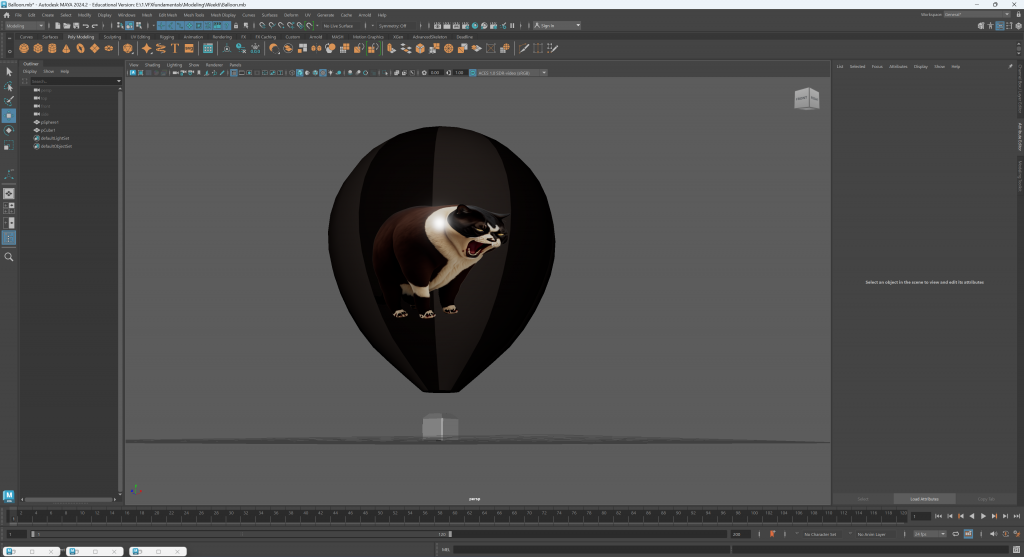The height and width of the screenshot is (557, 1024).
Task: Open the Modeling menu set dropdown
Action: pyautogui.click(x=24, y=25)
